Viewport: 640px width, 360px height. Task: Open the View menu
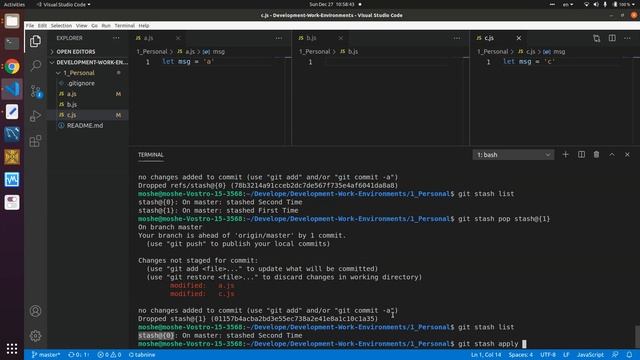tap(82, 25)
